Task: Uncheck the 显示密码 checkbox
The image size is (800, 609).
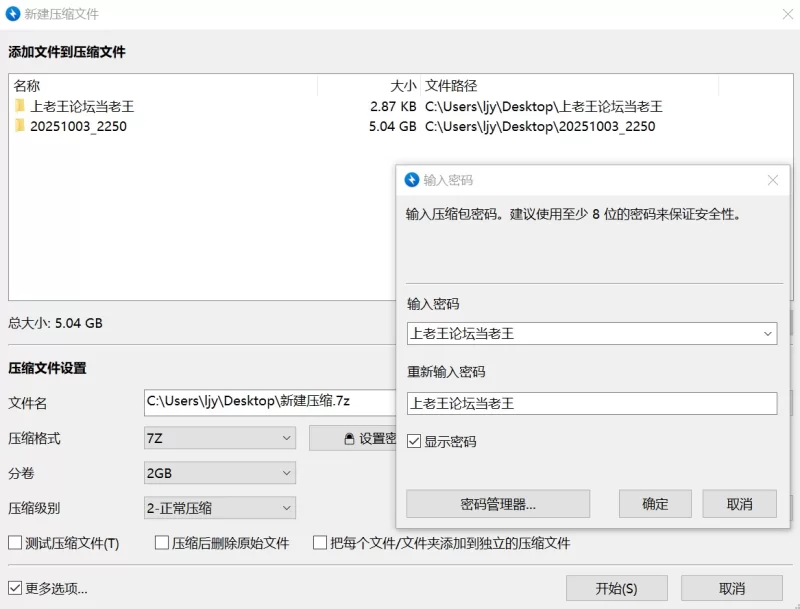Action: pyautogui.click(x=414, y=441)
